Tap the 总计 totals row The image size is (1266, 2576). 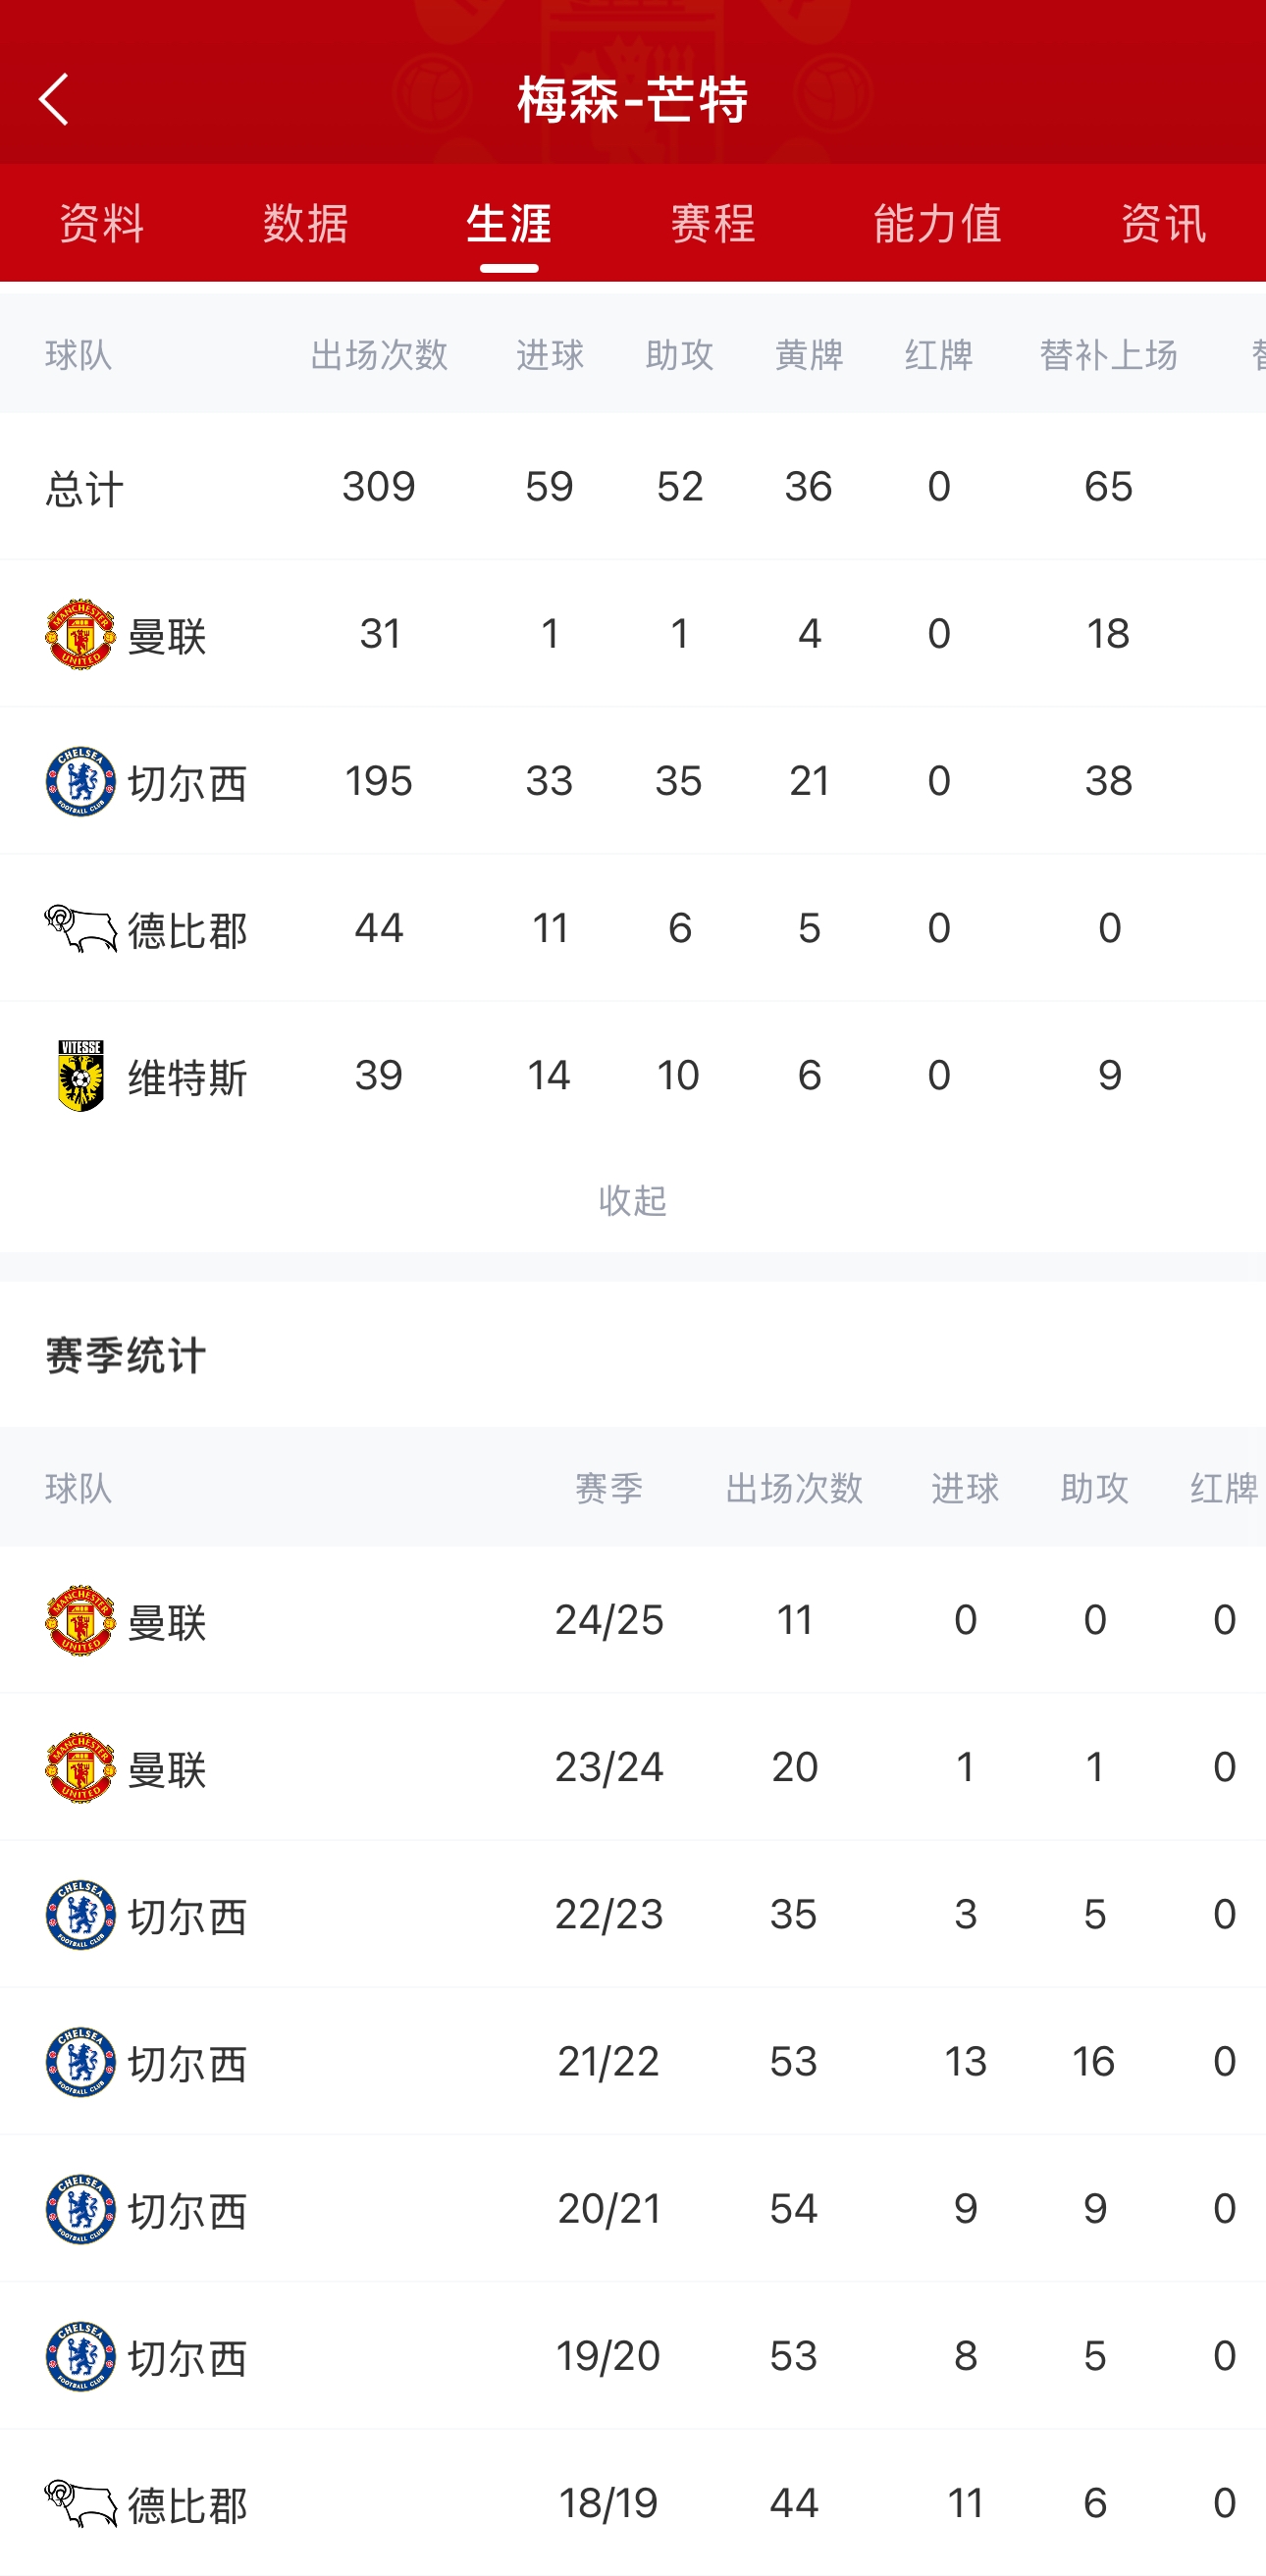click(x=632, y=487)
